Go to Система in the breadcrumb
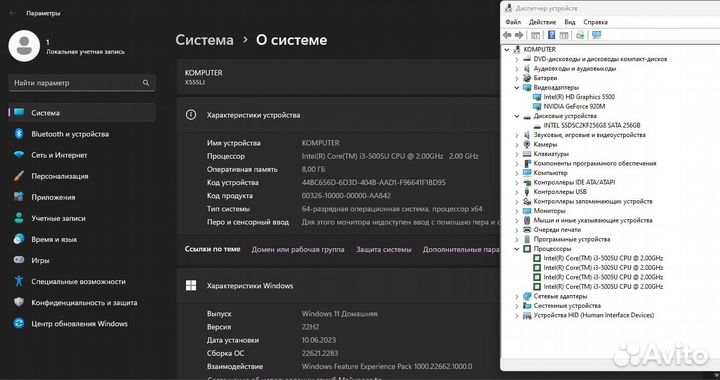This screenshot has width=720, height=380. coord(204,40)
